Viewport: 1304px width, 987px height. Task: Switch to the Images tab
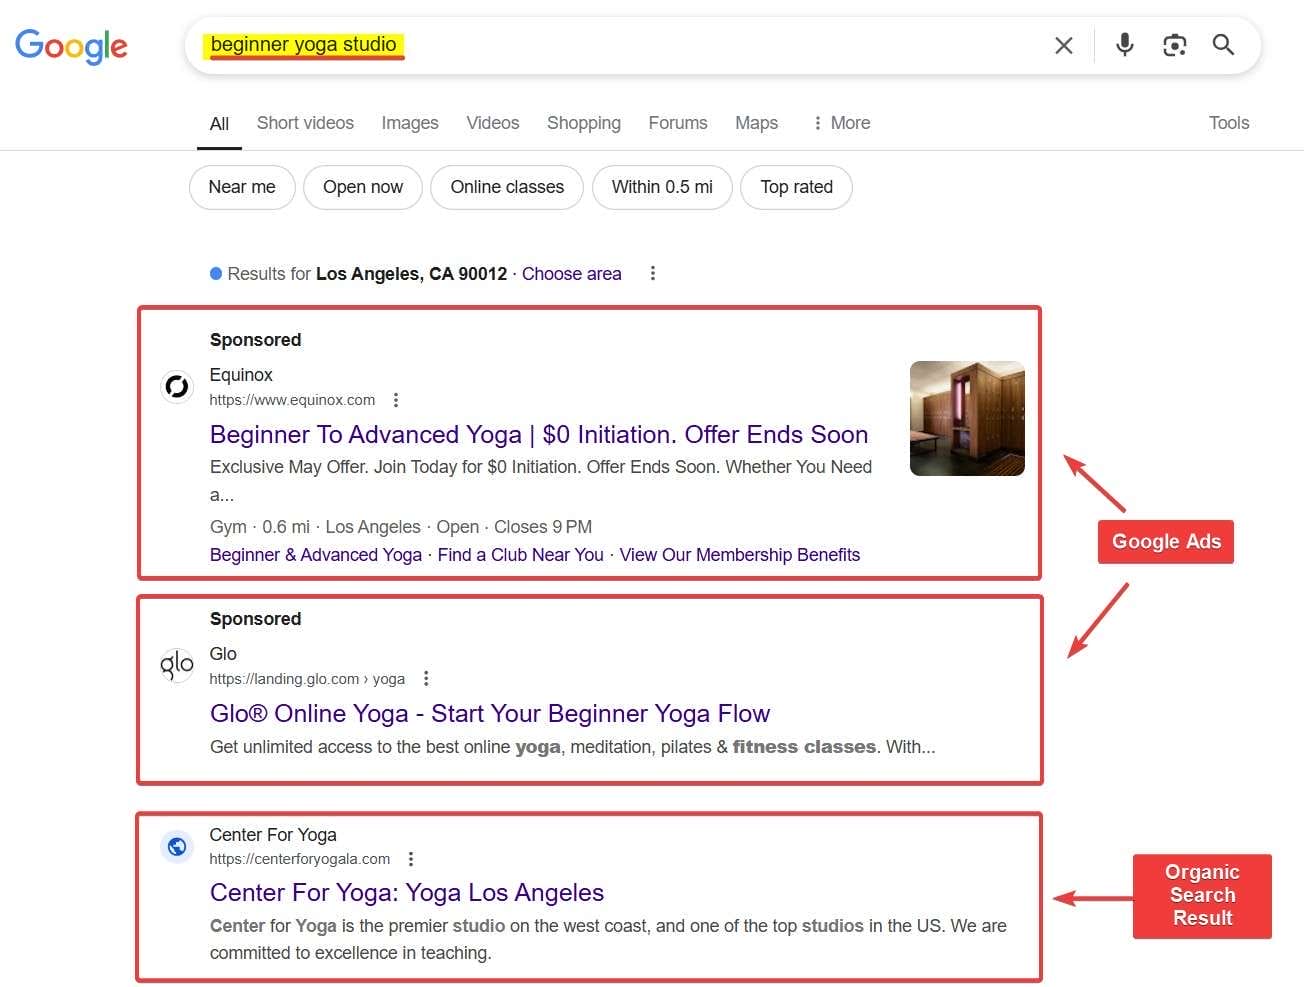click(409, 122)
